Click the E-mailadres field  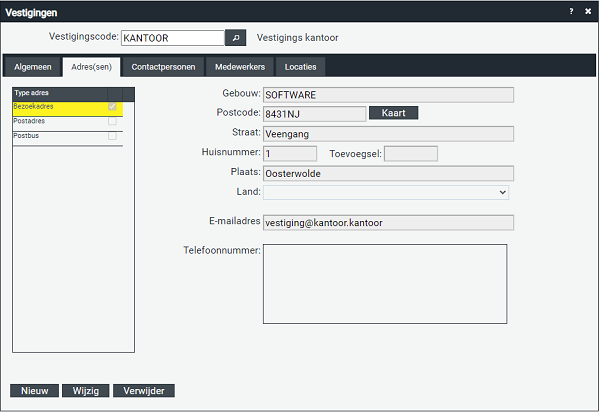click(388, 223)
